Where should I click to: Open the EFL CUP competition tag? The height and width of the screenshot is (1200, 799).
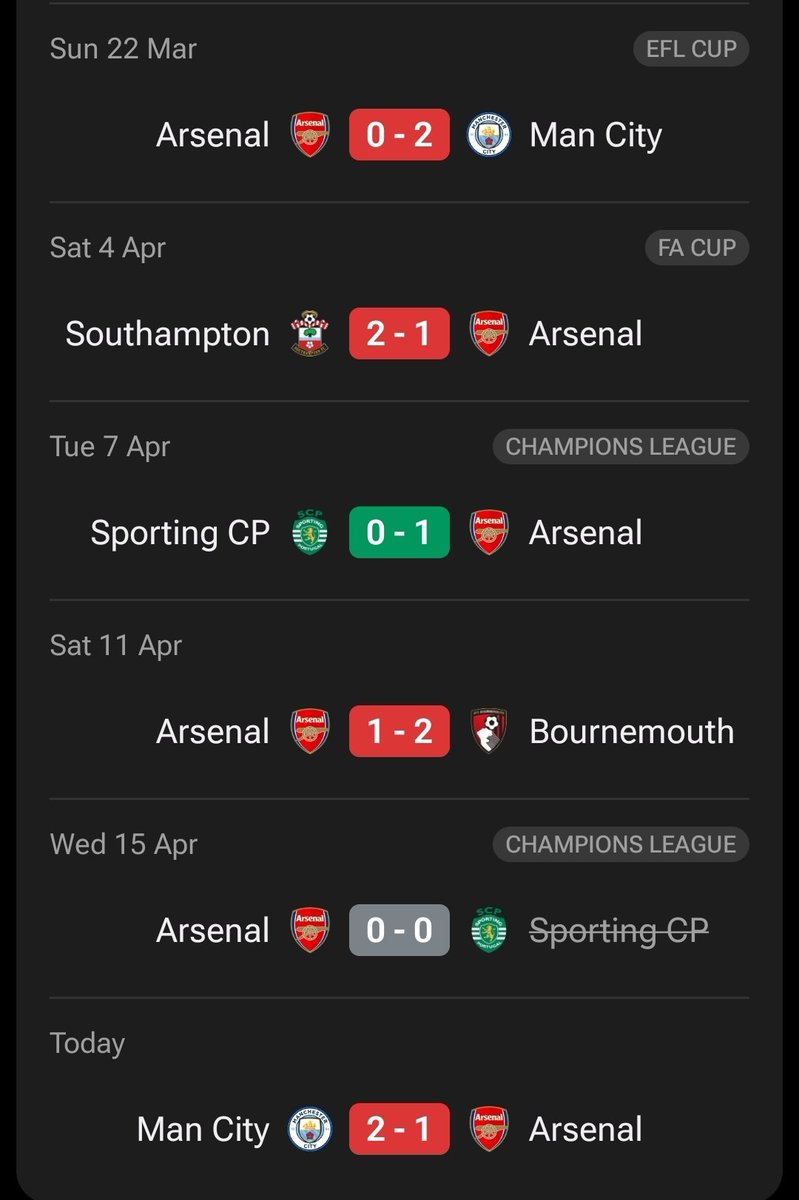690,48
